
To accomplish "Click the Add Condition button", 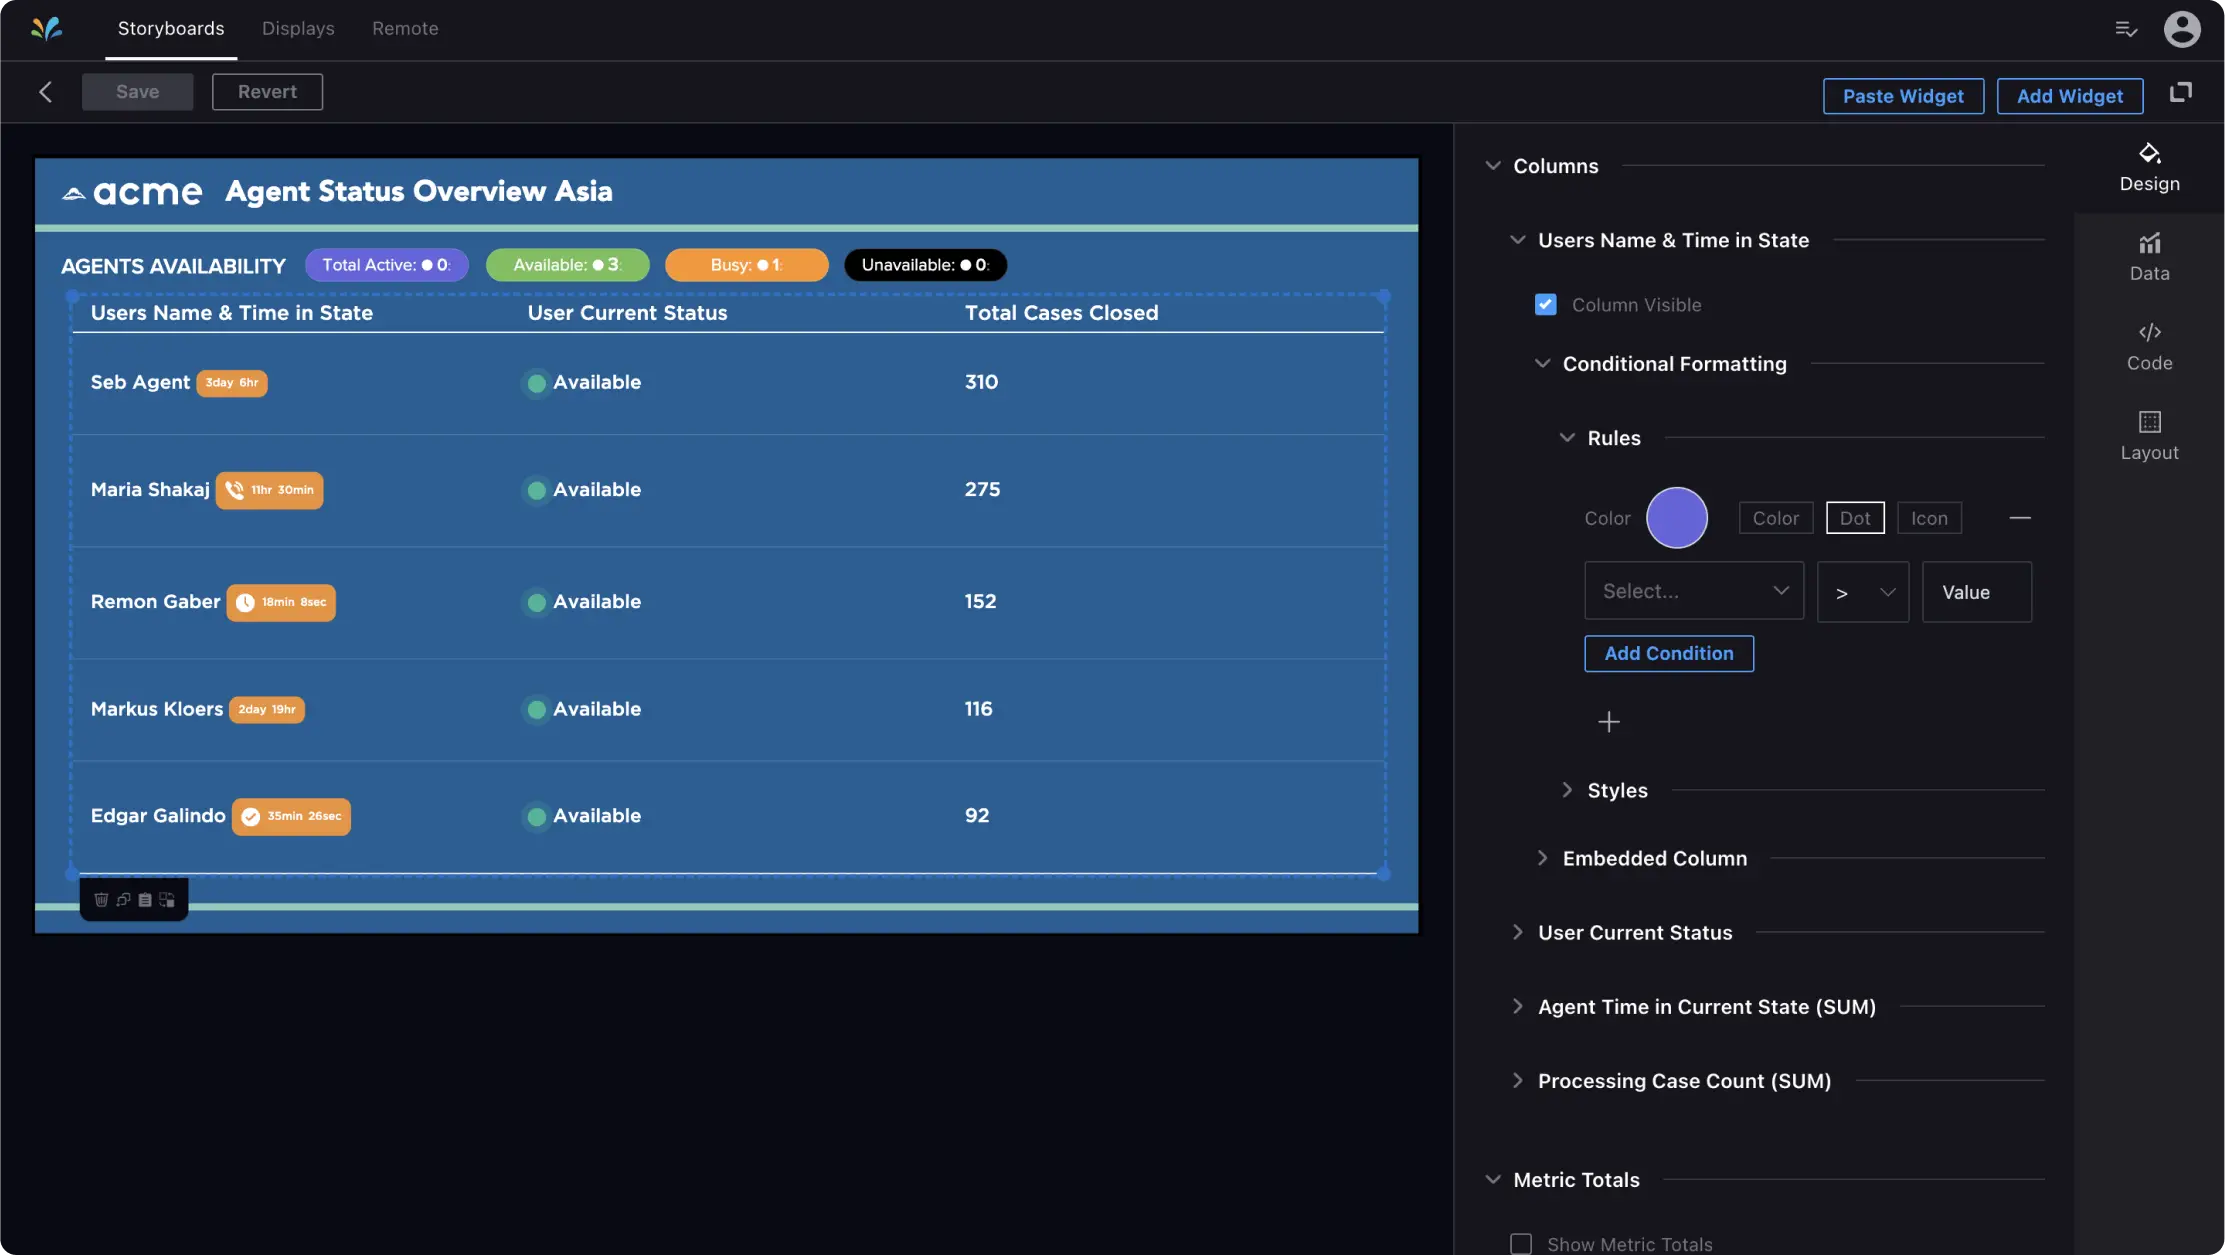I will 1668,653.
